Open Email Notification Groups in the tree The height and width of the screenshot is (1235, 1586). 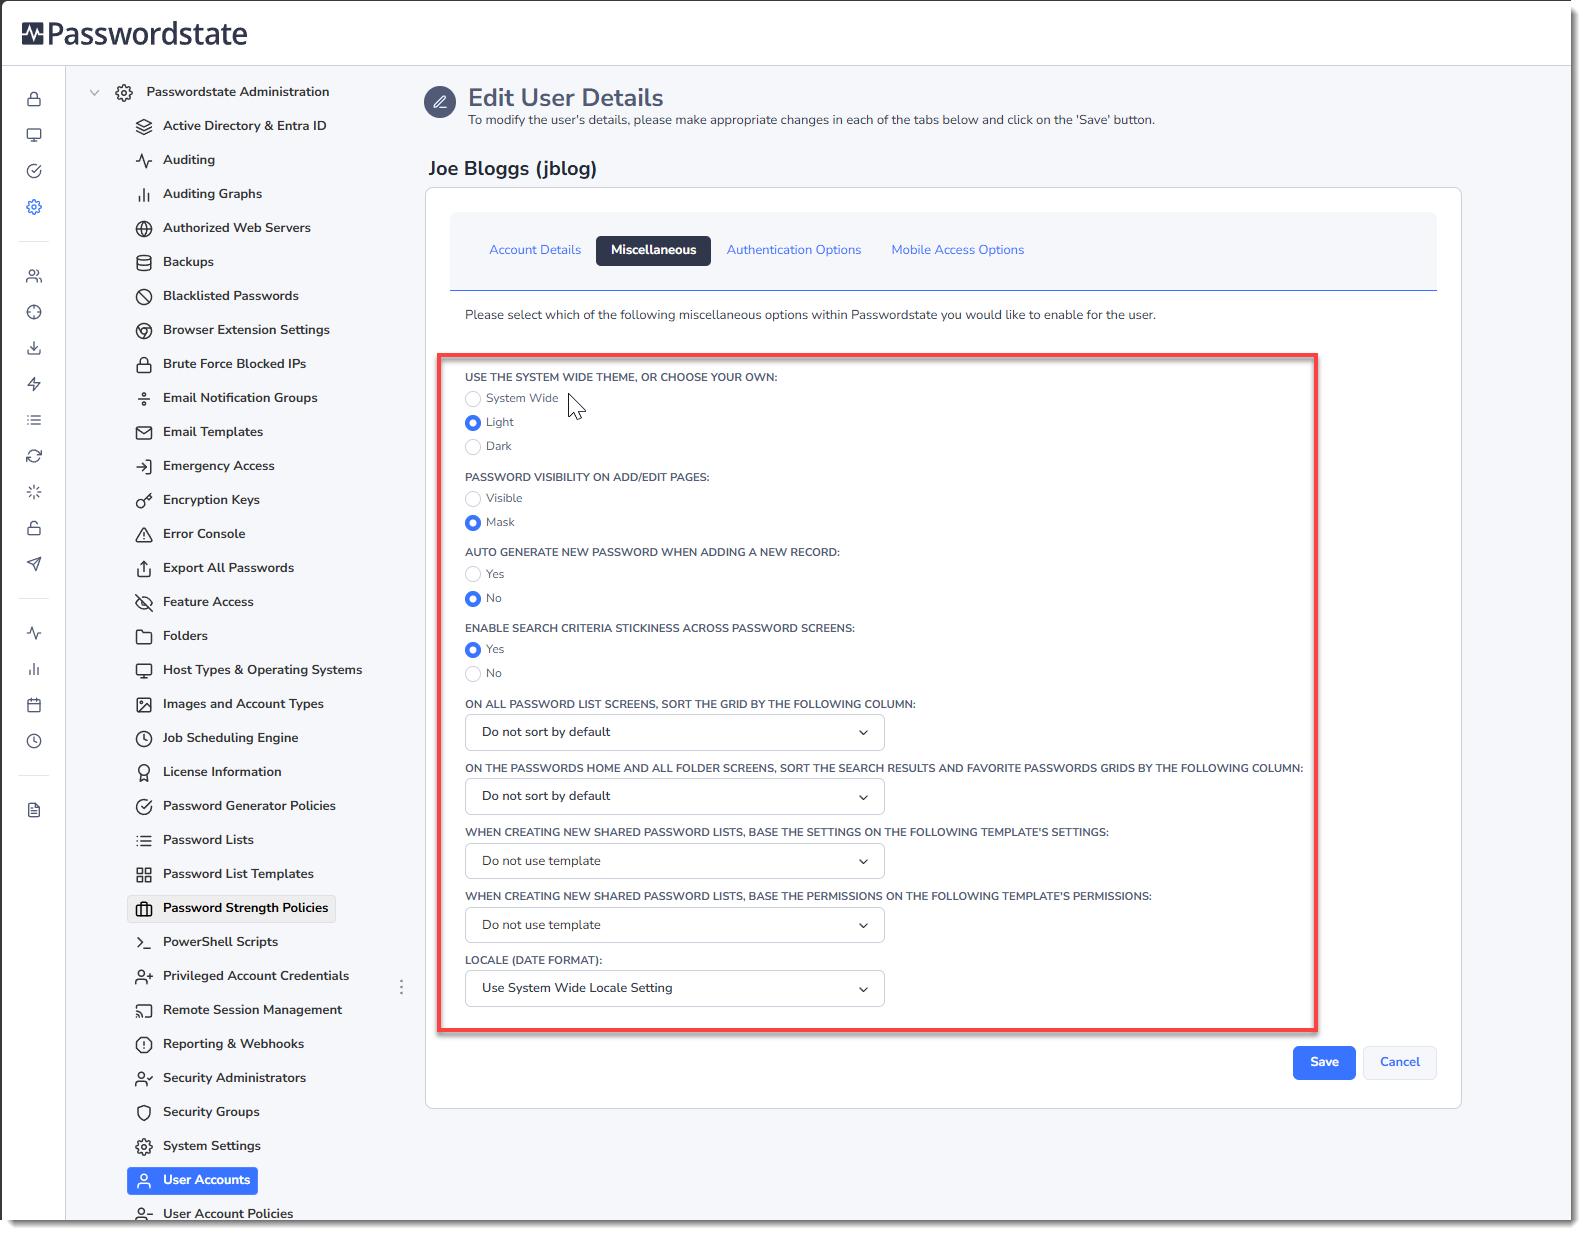click(x=240, y=398)
